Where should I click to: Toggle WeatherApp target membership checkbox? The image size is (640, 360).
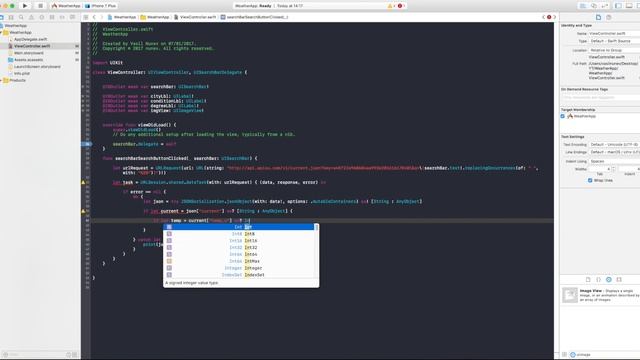click(563, 116)
